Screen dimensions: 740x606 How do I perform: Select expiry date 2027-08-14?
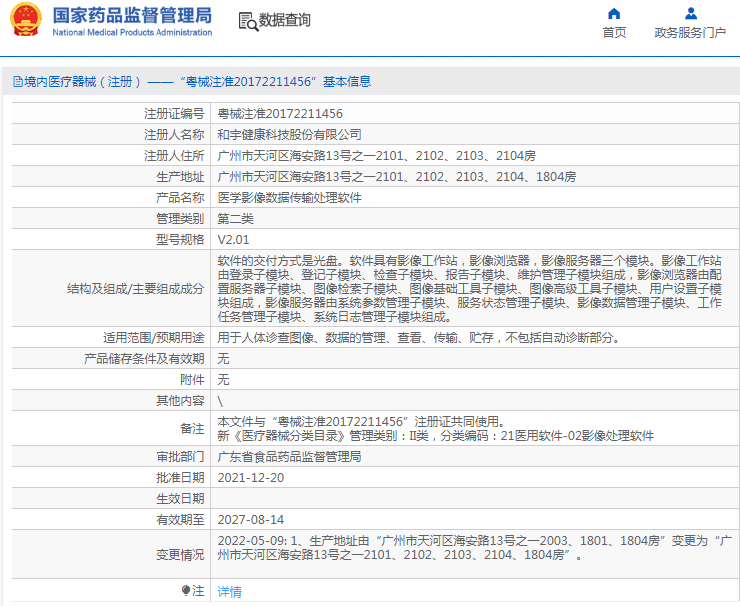coord(251,520)
